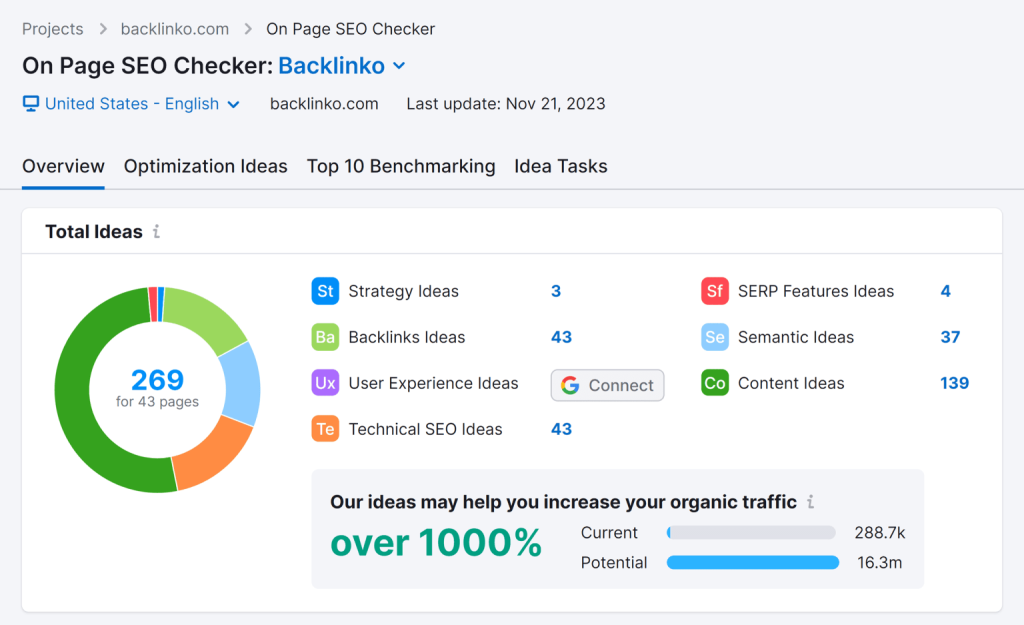Screen dimensions: 1024x625
Task: Click the Potential traffic progress bar
Action: point(752,563)
